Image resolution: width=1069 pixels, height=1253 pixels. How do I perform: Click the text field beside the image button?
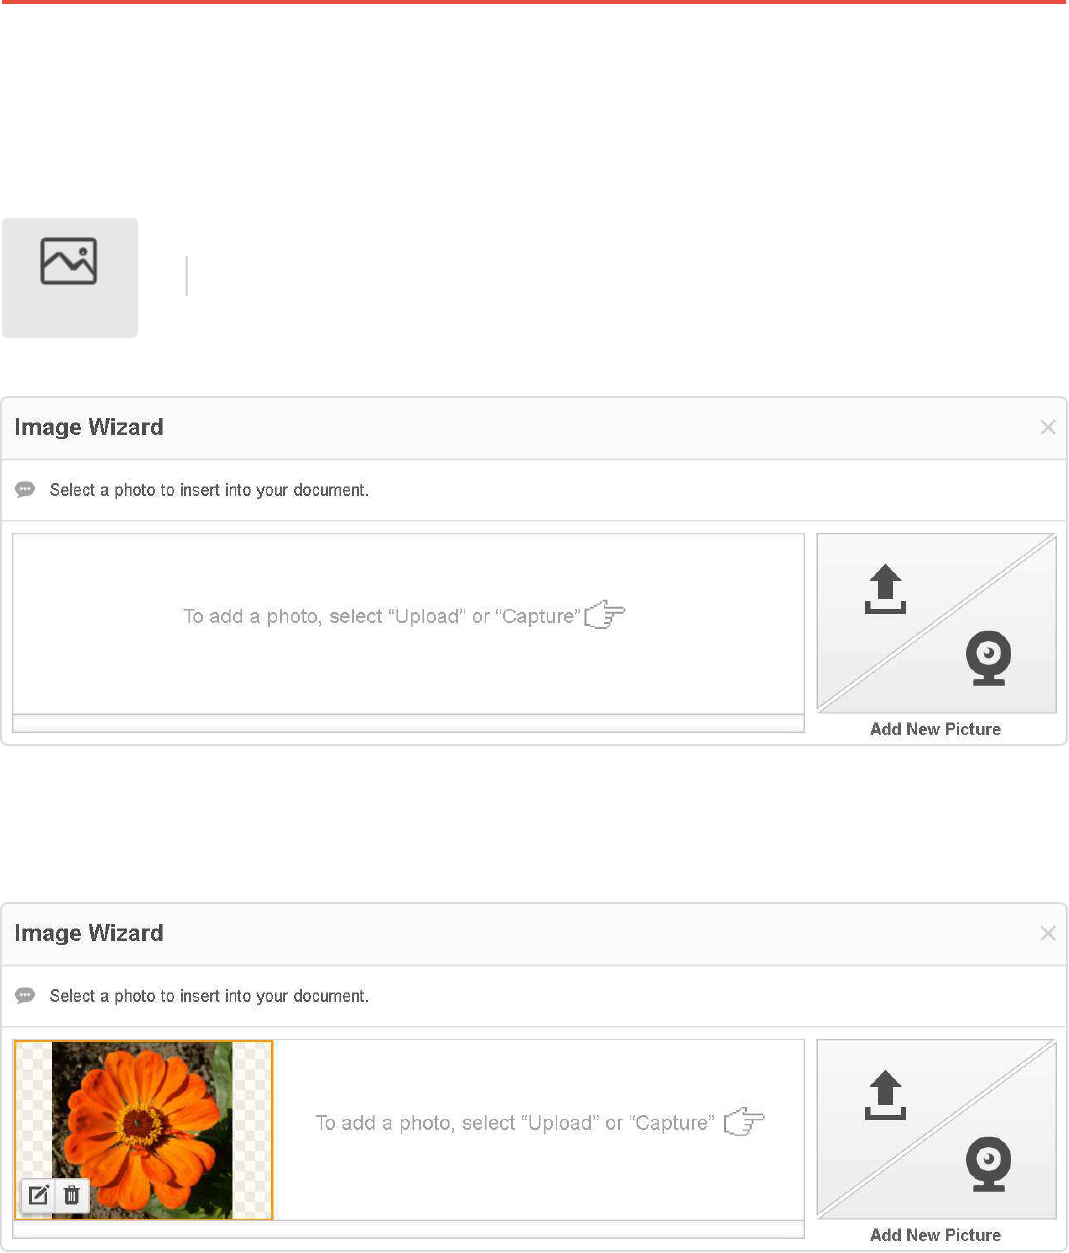[600, 276]
